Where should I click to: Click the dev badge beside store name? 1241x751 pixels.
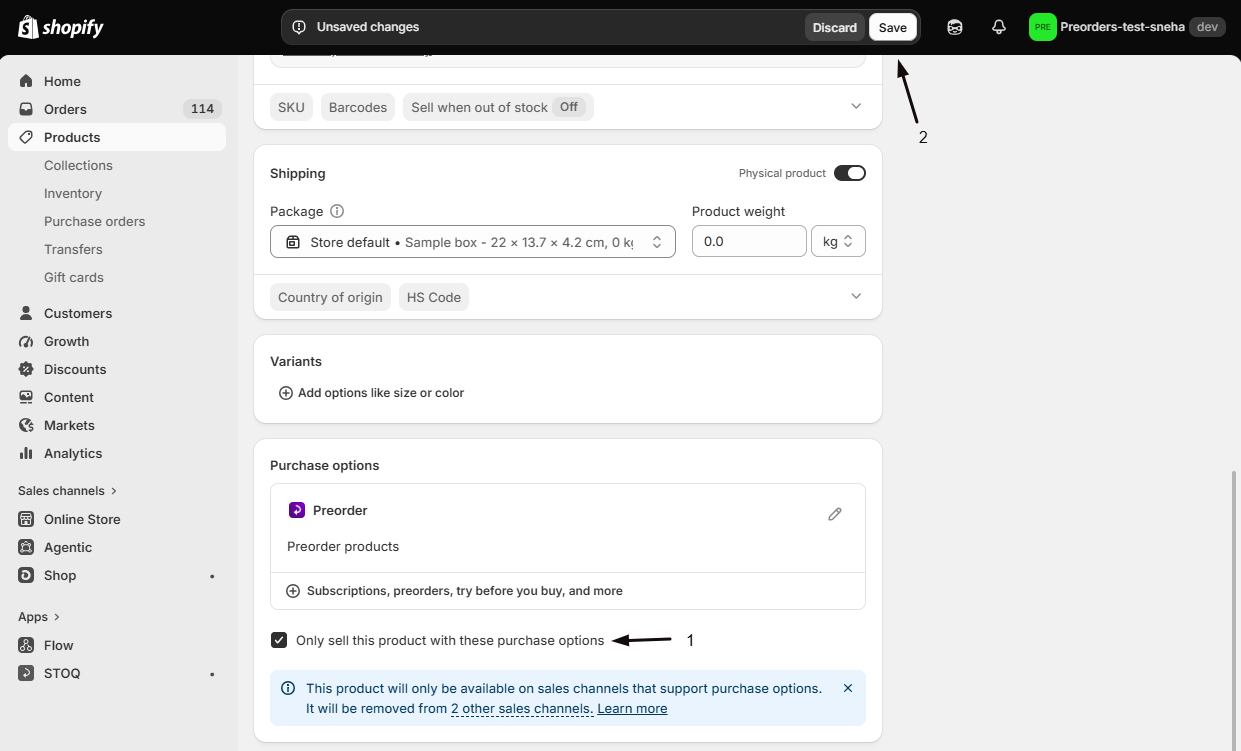point(1207,27)
